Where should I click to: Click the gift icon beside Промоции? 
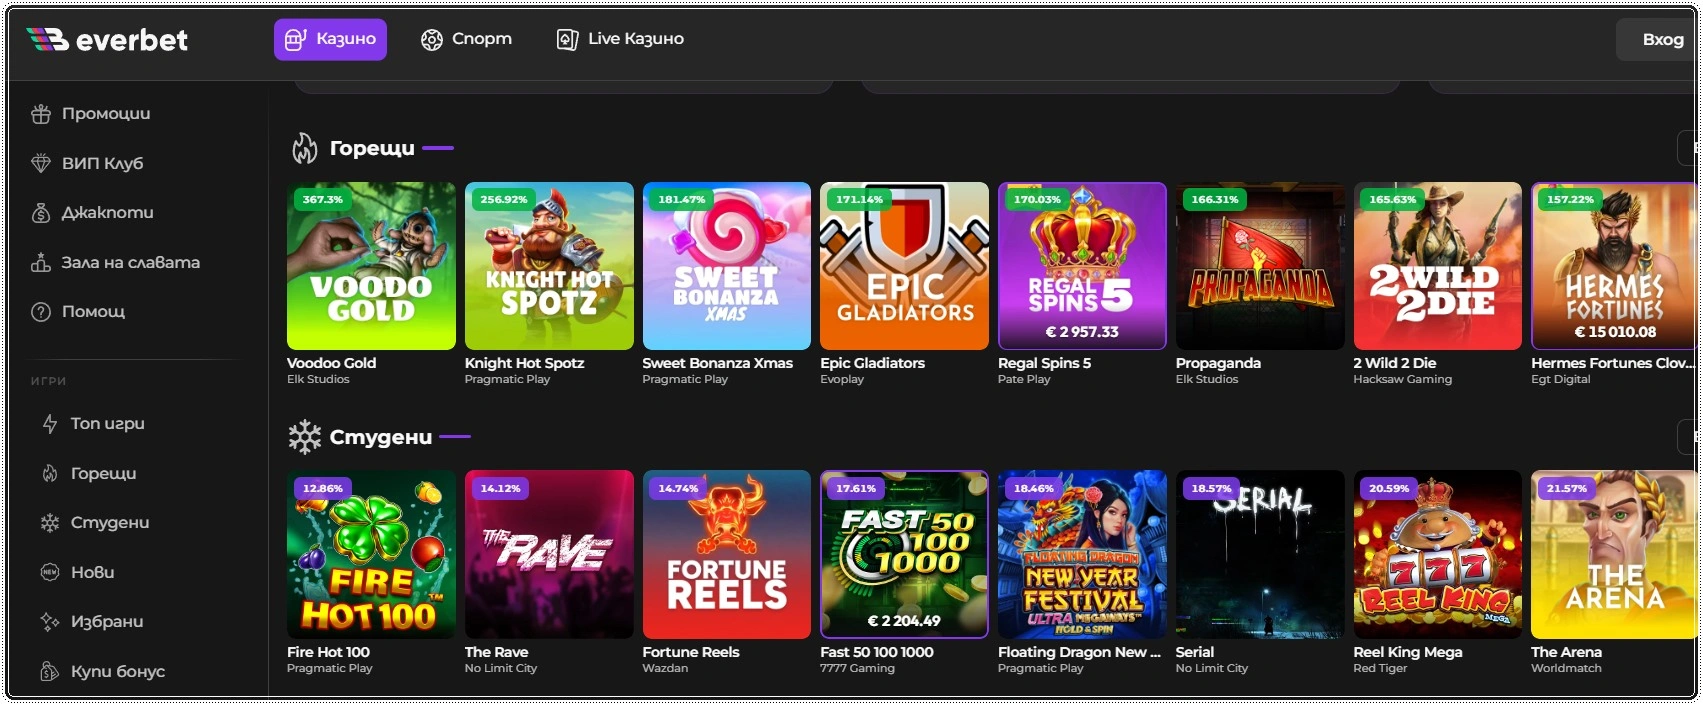41,114
